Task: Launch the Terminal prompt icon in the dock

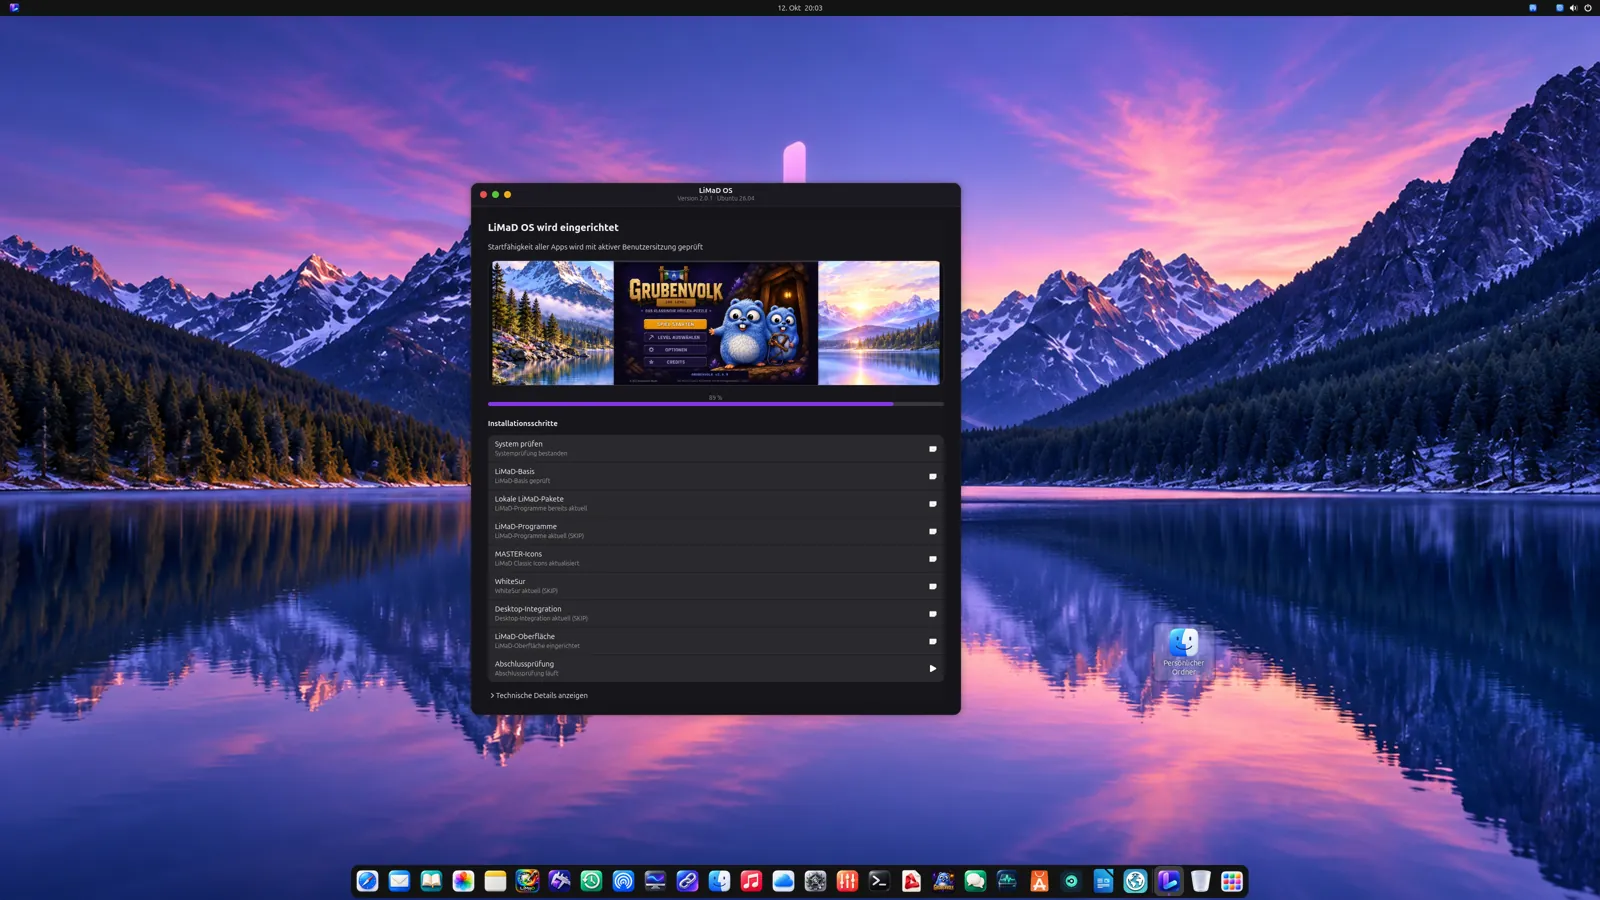Action: [879, 881]
